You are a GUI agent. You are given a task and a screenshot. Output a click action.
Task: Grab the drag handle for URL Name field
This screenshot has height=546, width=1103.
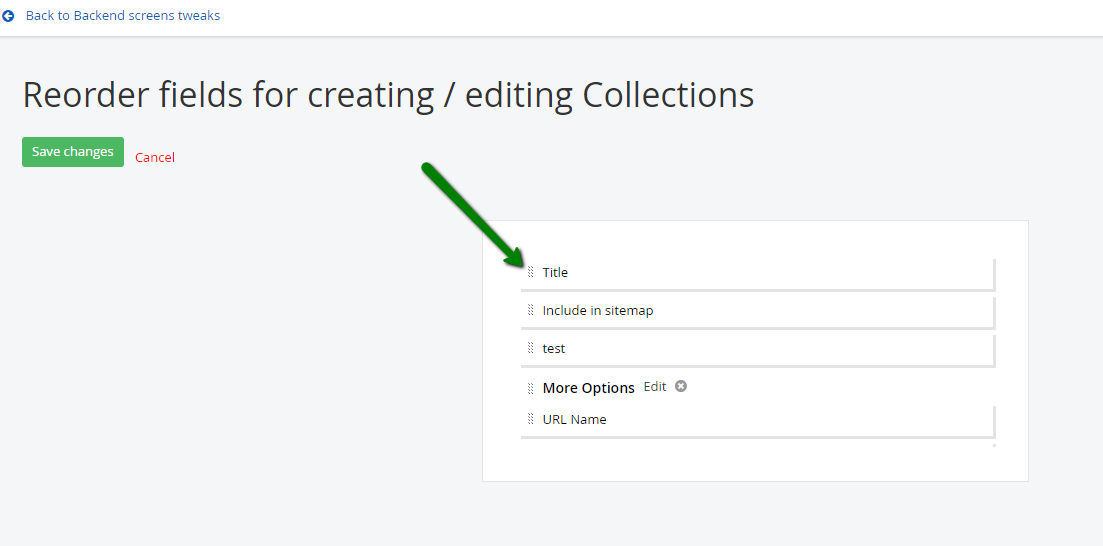tap(531, 419)
